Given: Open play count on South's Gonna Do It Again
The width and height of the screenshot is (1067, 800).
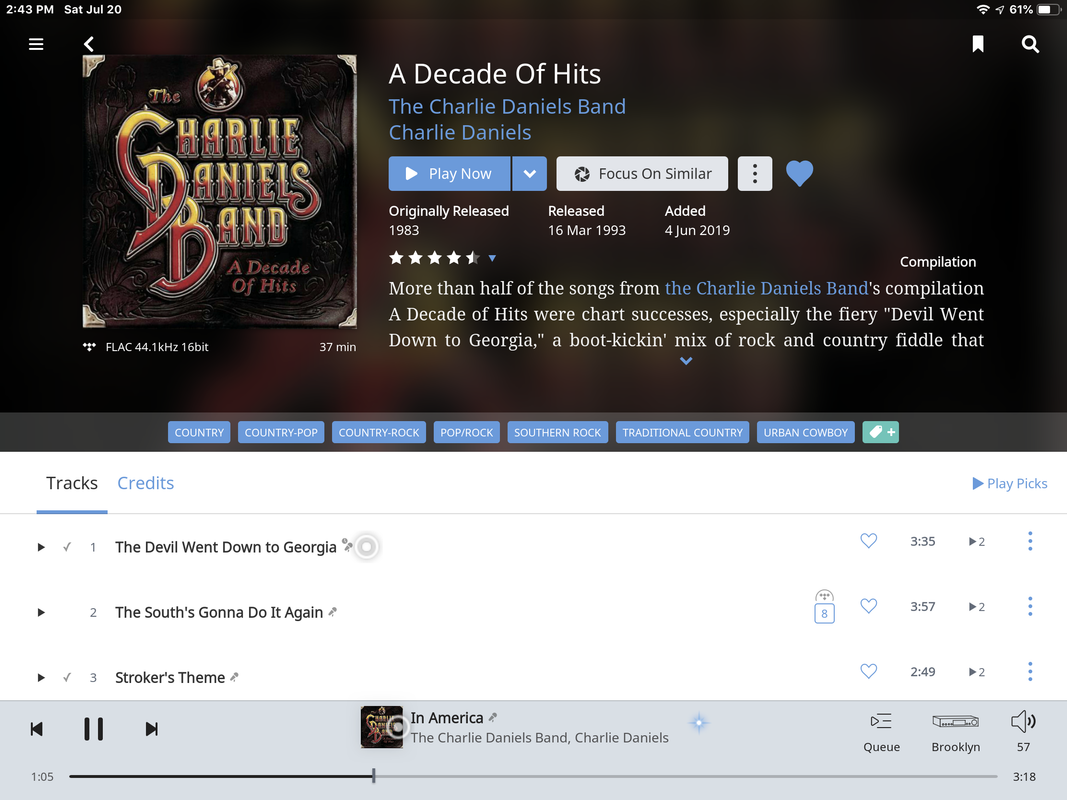Looking at the screenshot, I should (976, 607).
